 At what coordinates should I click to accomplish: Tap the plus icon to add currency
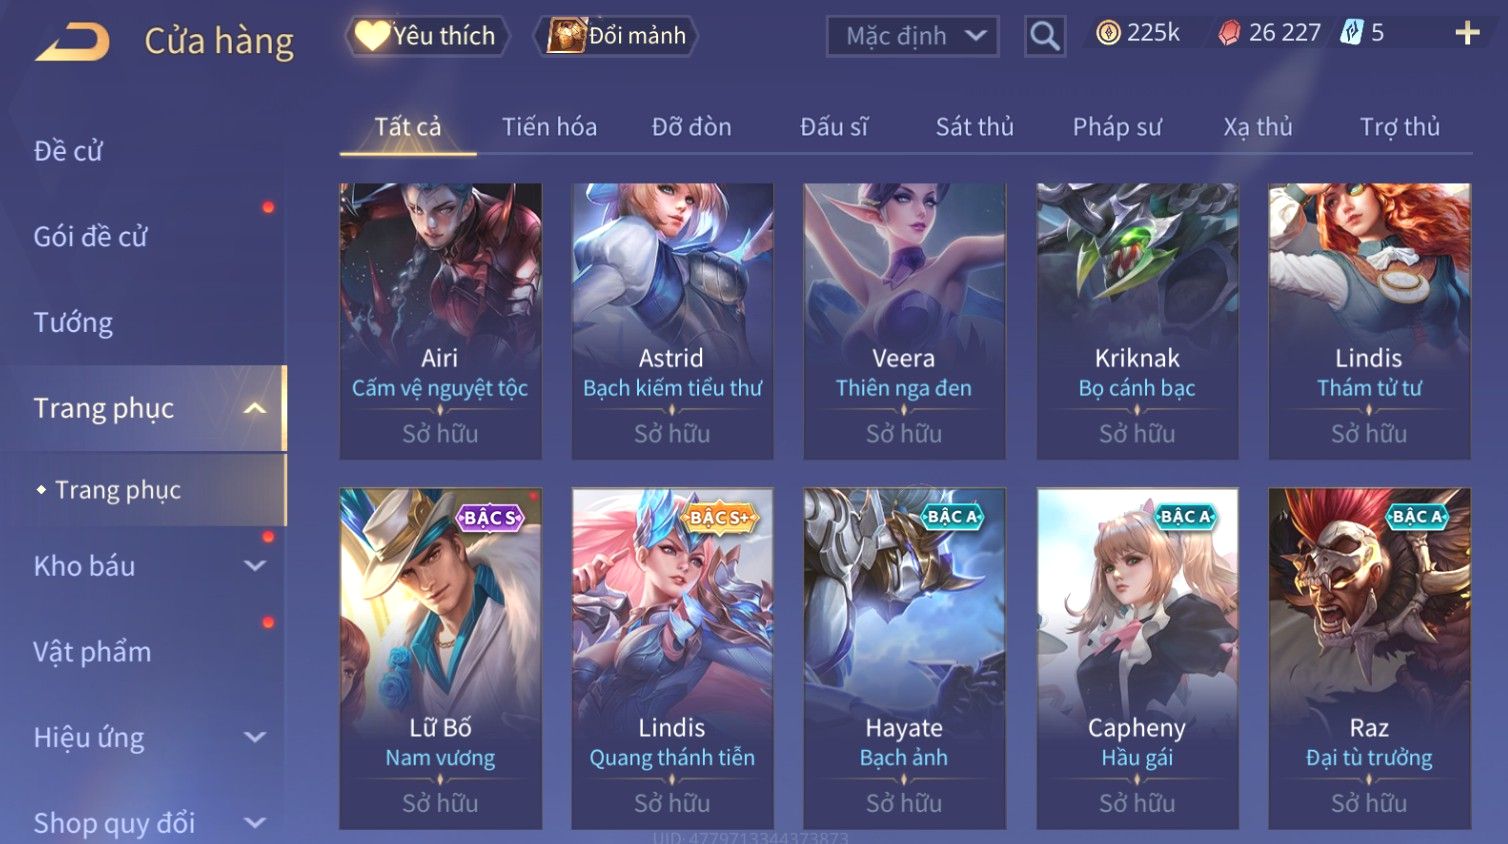click(1467, 33)
